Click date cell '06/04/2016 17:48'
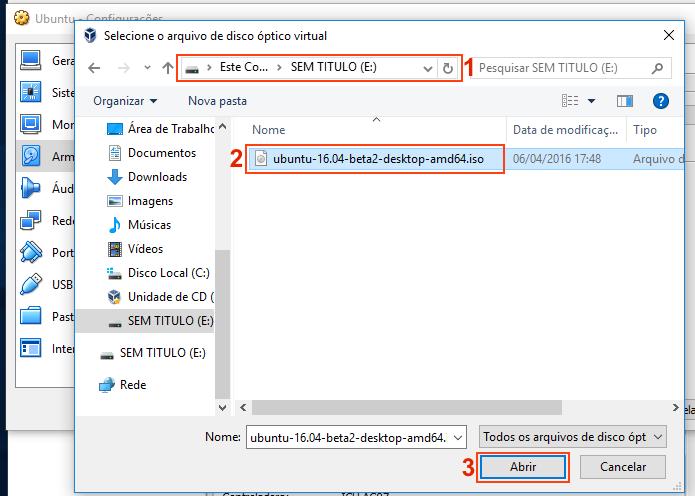 (x=557, y=159)
